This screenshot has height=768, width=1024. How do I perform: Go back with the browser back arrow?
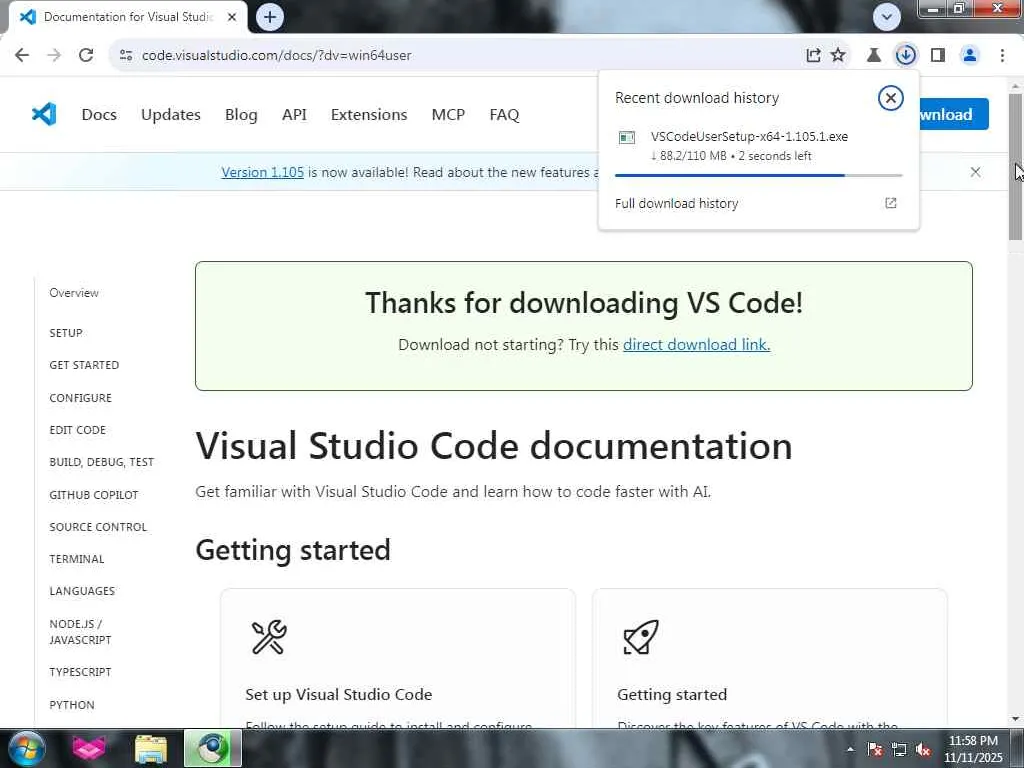point(22,55)
